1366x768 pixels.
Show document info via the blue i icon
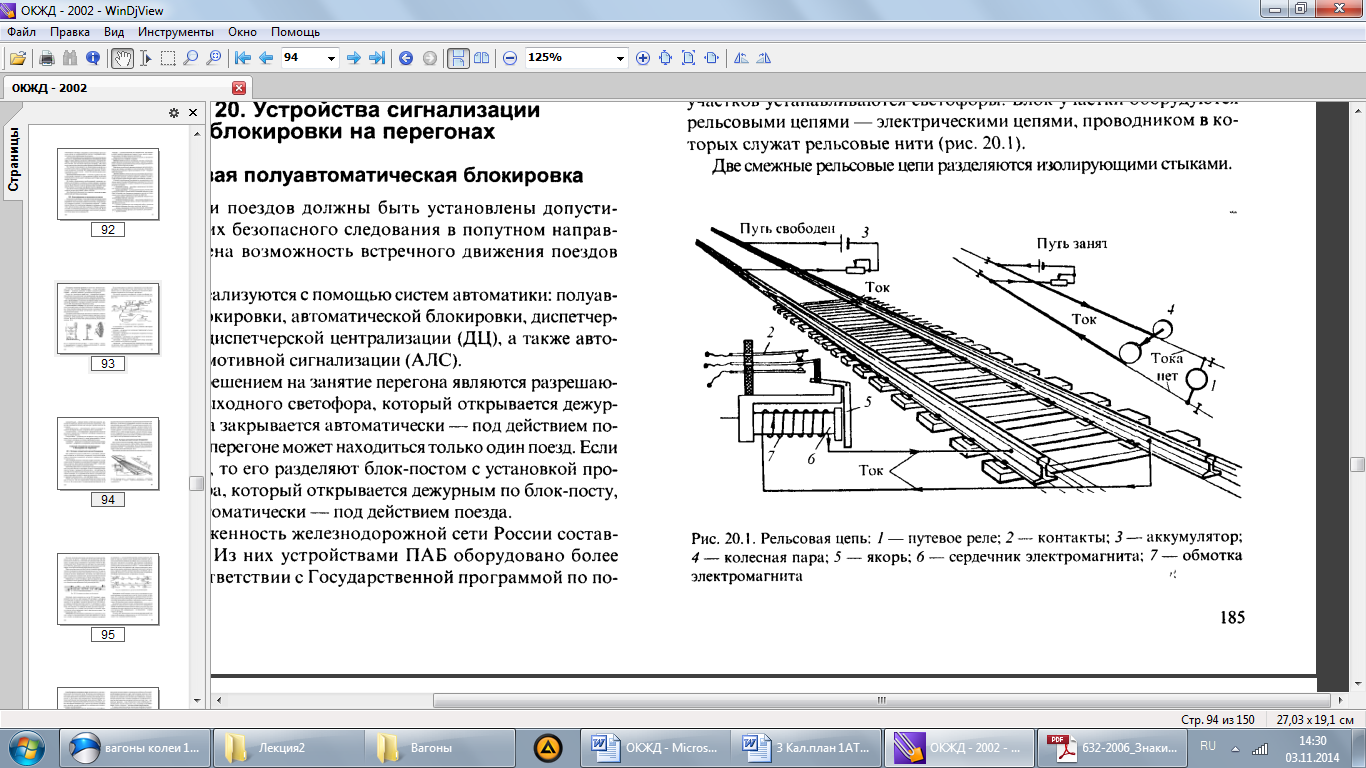(93, 58)
